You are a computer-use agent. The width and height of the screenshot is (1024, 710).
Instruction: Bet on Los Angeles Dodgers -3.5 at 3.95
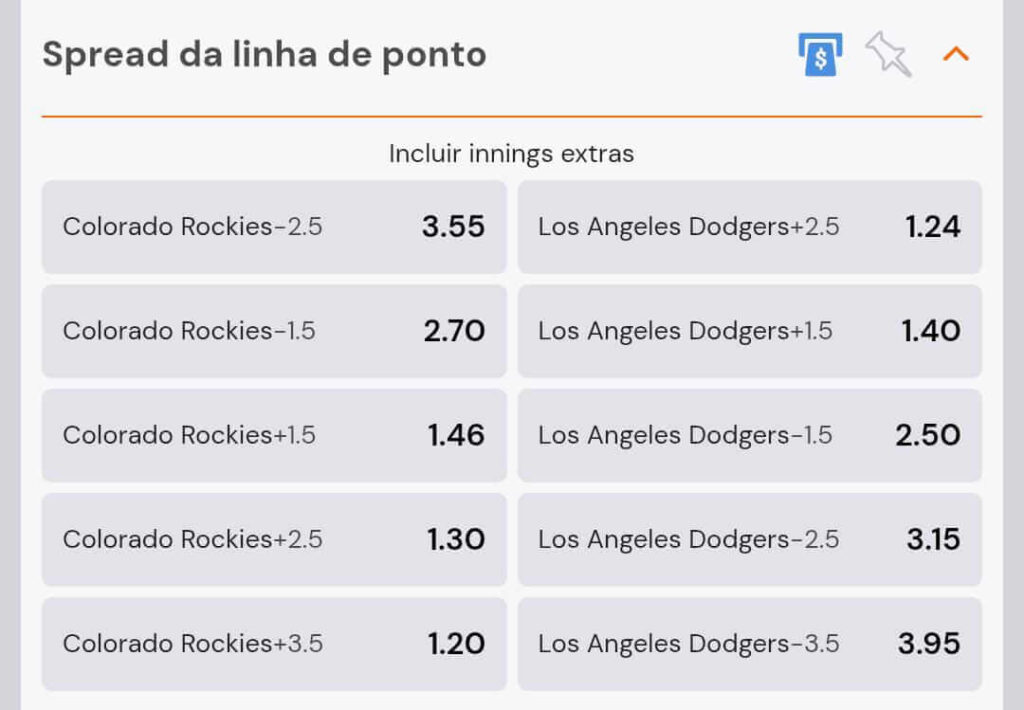pyautogui.click(x=750, y=643)
